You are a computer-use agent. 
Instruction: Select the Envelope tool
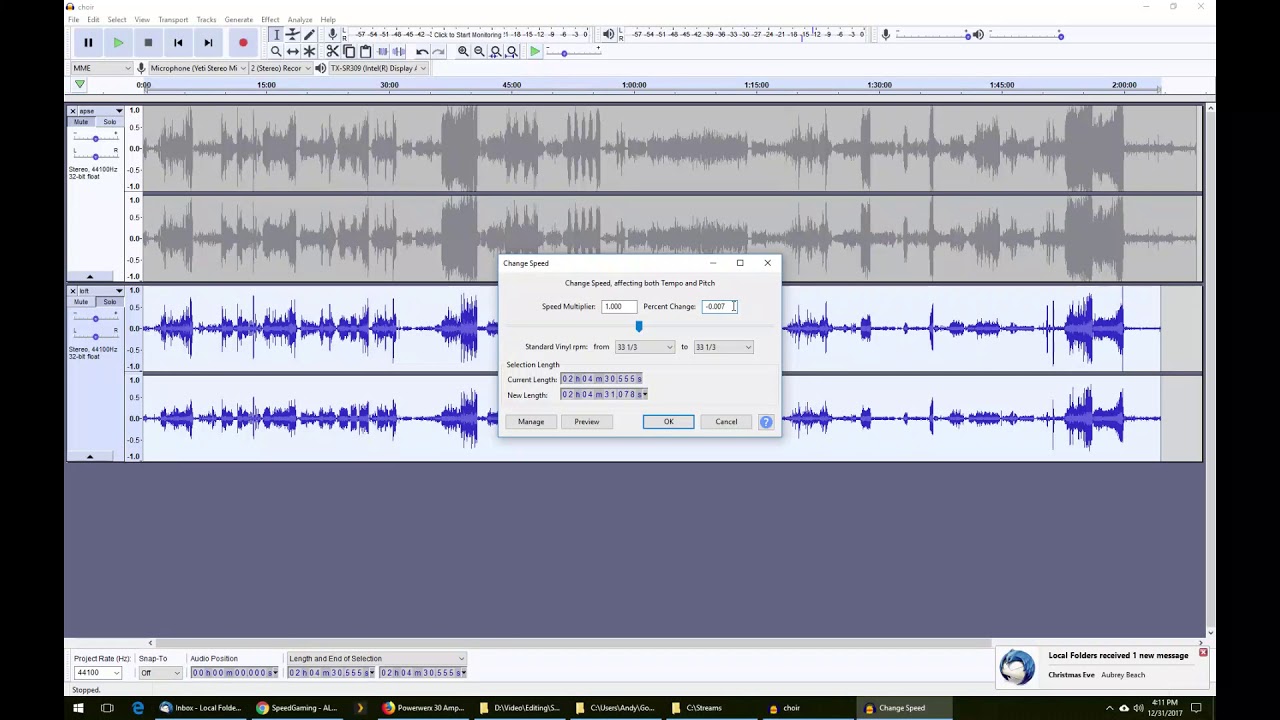click(292, 35)
